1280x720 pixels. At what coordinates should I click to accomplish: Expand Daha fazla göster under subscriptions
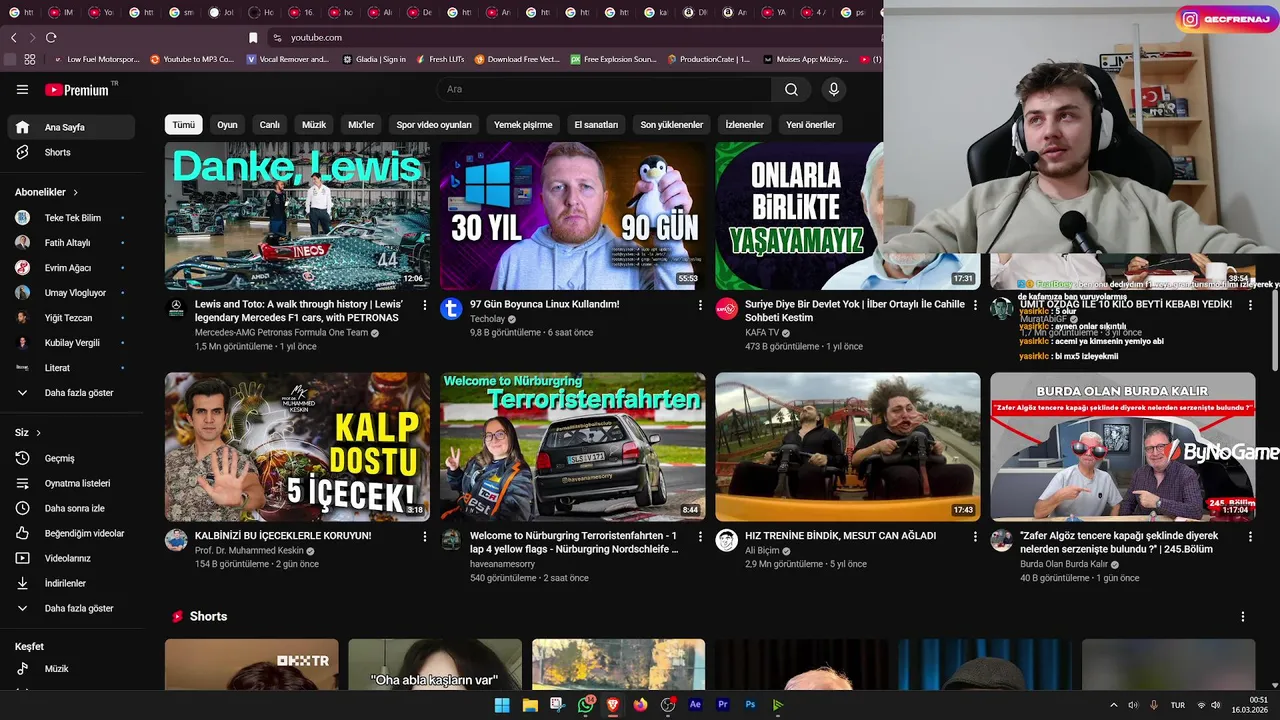pyautogui.click(x=71, y=393)
